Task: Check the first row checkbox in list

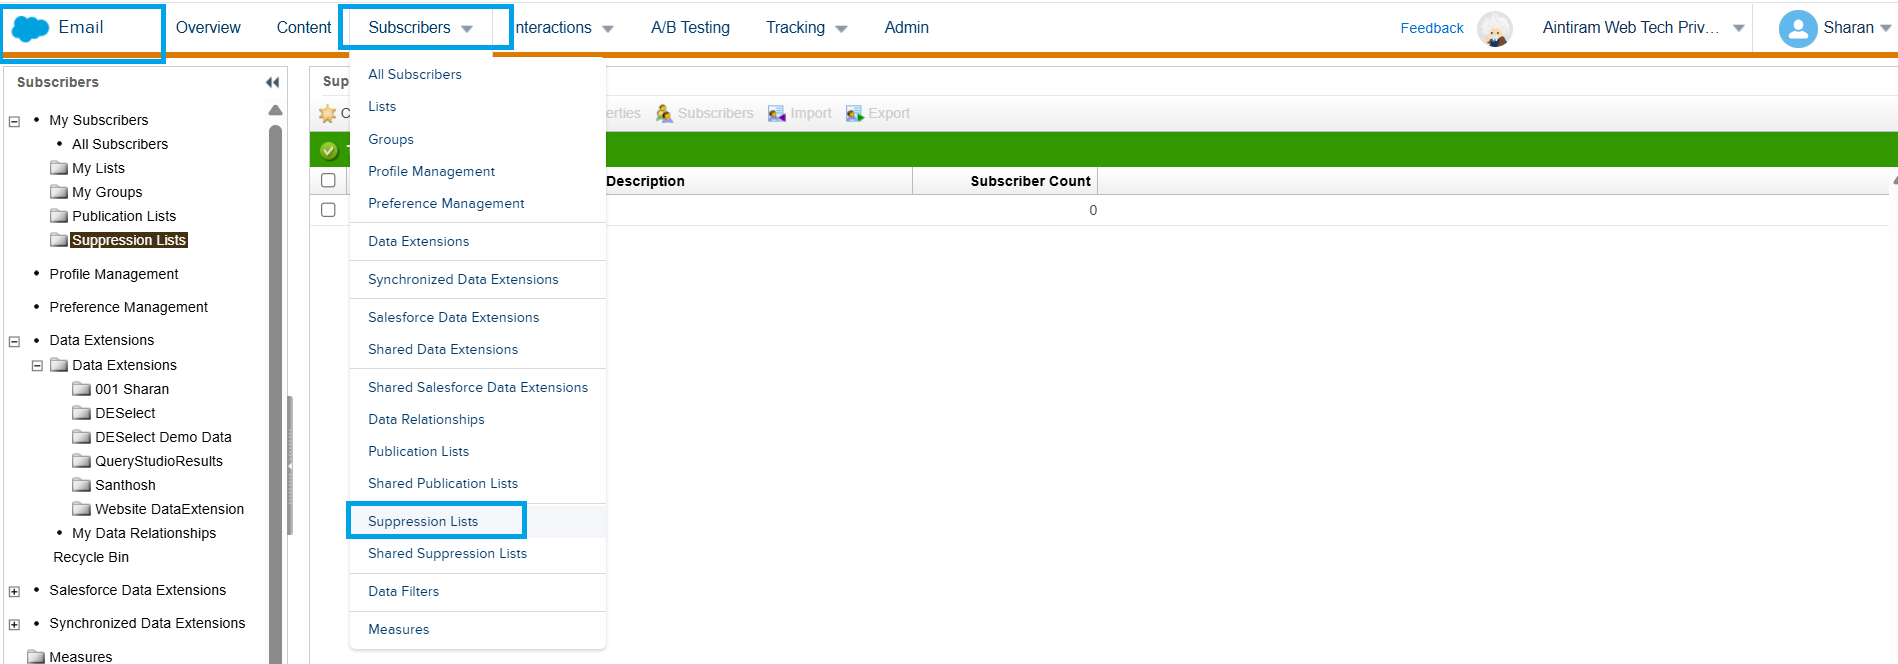Action: pos(328,210)
